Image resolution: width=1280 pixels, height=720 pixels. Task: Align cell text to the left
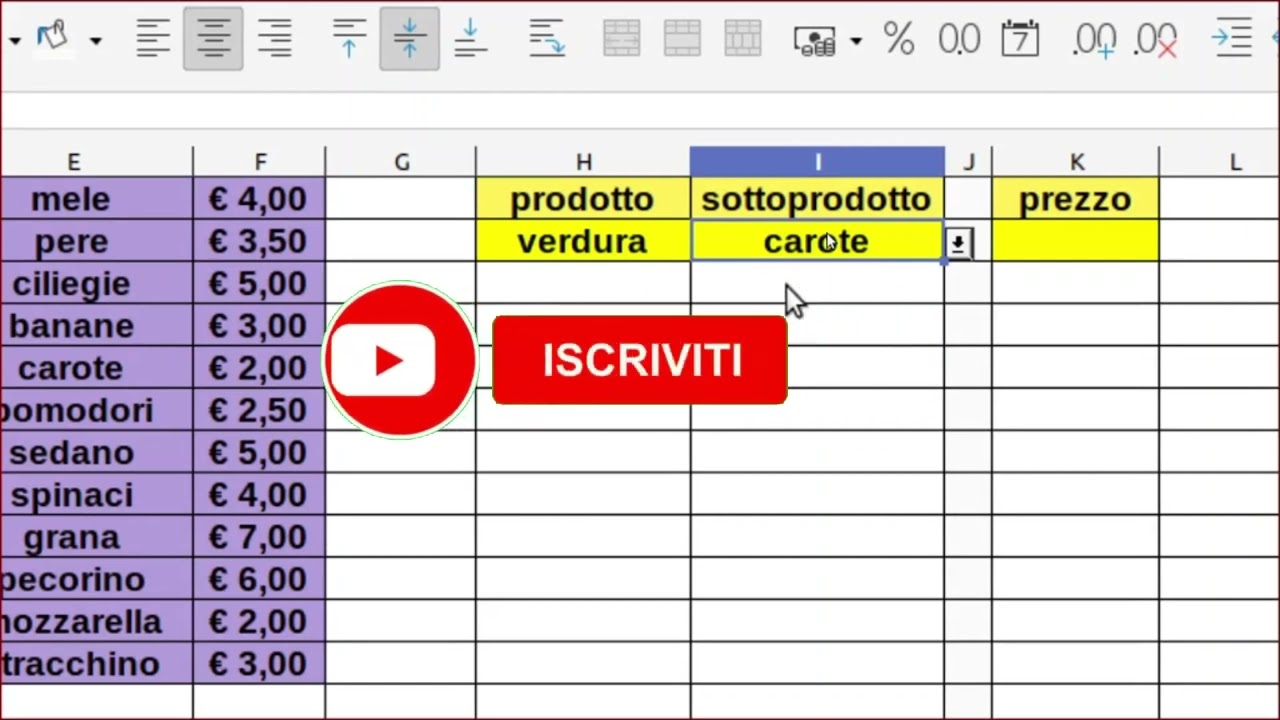pyautogui.click(x=153, y=39)
